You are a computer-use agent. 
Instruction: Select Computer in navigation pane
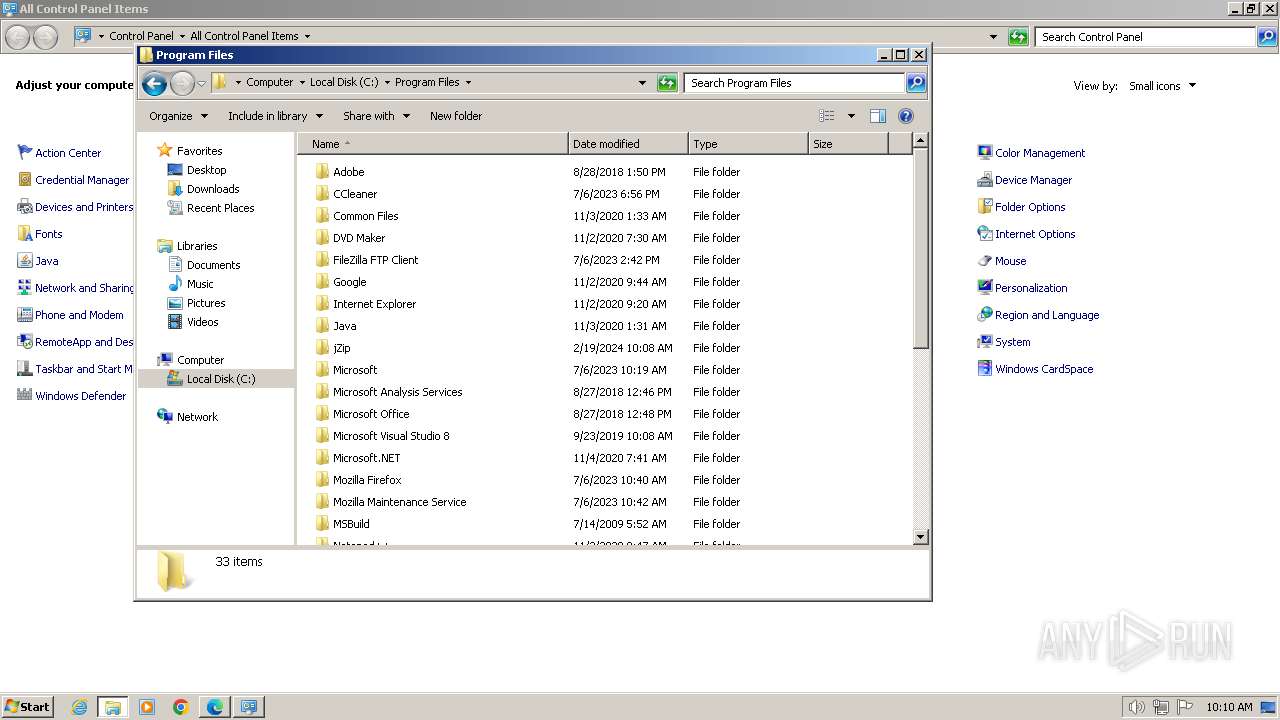(x=200, y=360)
